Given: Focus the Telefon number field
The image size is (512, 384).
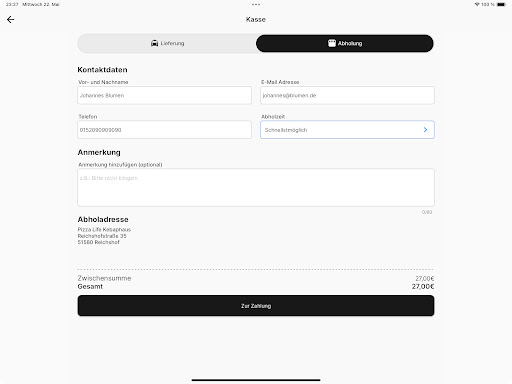Looking at the screenshot, I should pyautogui.click(x=164, y=130).
